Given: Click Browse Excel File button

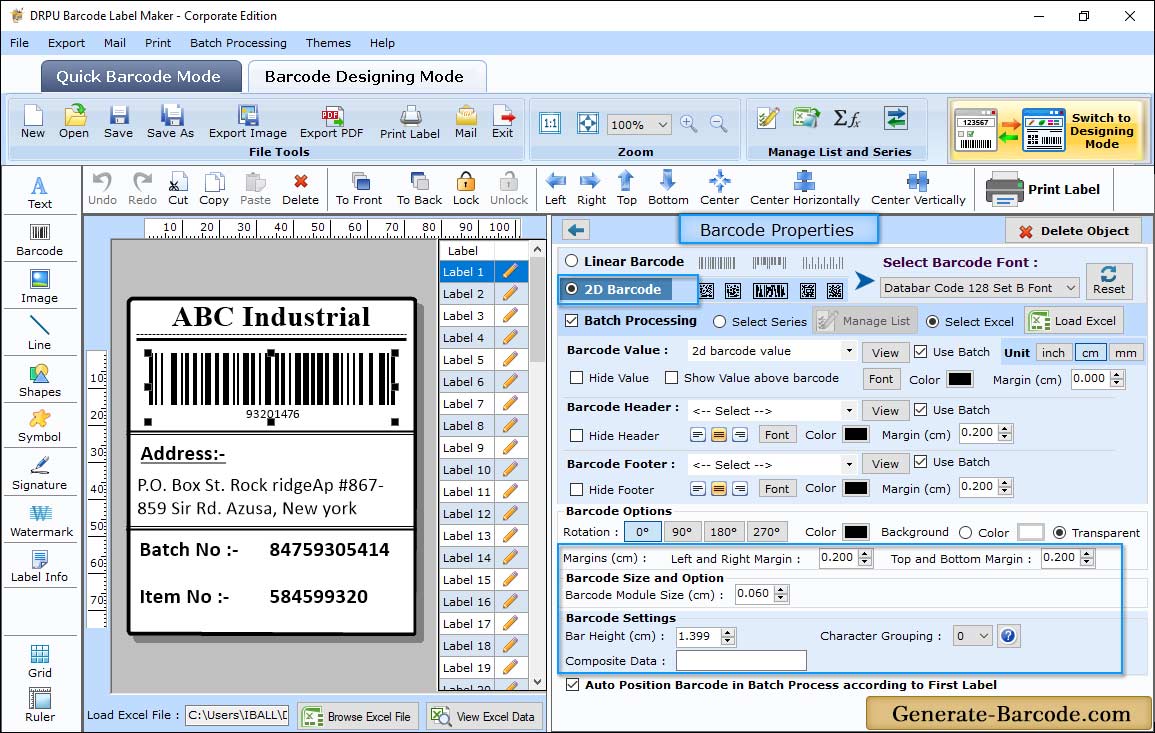Looking at the screenshot, I should 358,717.
